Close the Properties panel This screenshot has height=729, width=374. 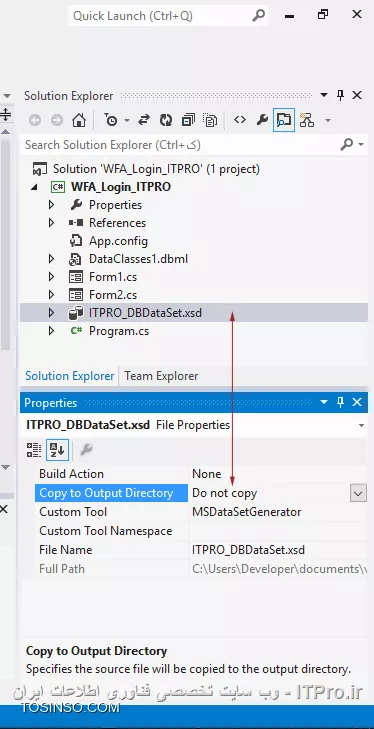pos(357,402)
